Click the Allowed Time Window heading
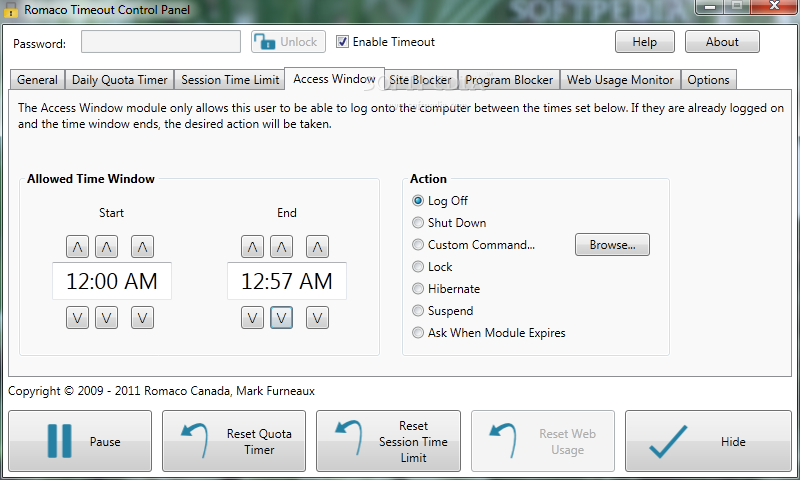The height and width of the screenshot is (480, 800). pos(91,179)
